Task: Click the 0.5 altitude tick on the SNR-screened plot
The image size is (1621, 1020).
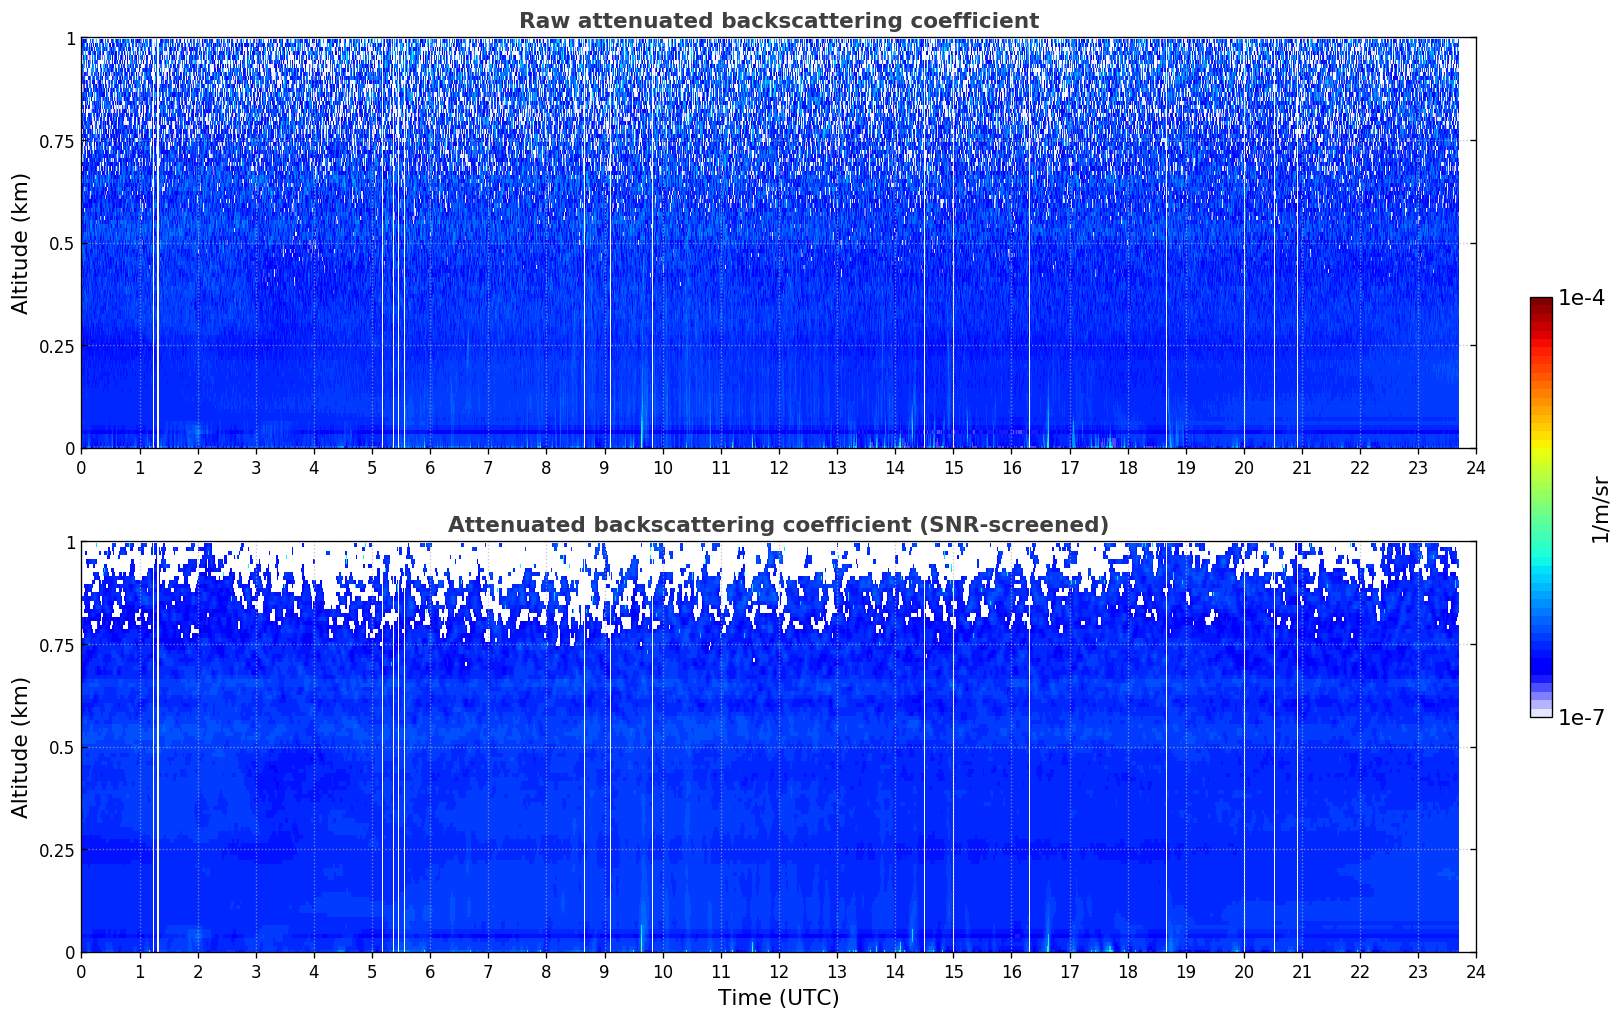Action: coord(62,747)
